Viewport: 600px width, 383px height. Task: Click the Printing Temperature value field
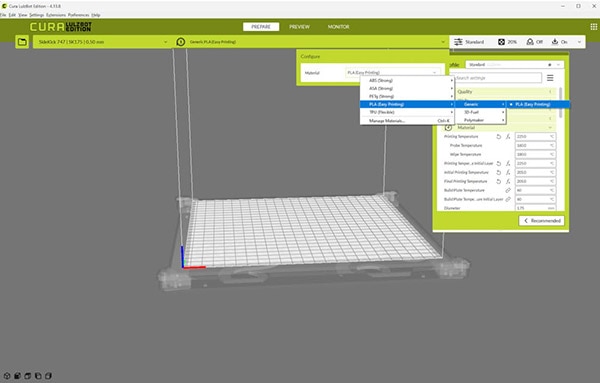click(x=535, y=136)
